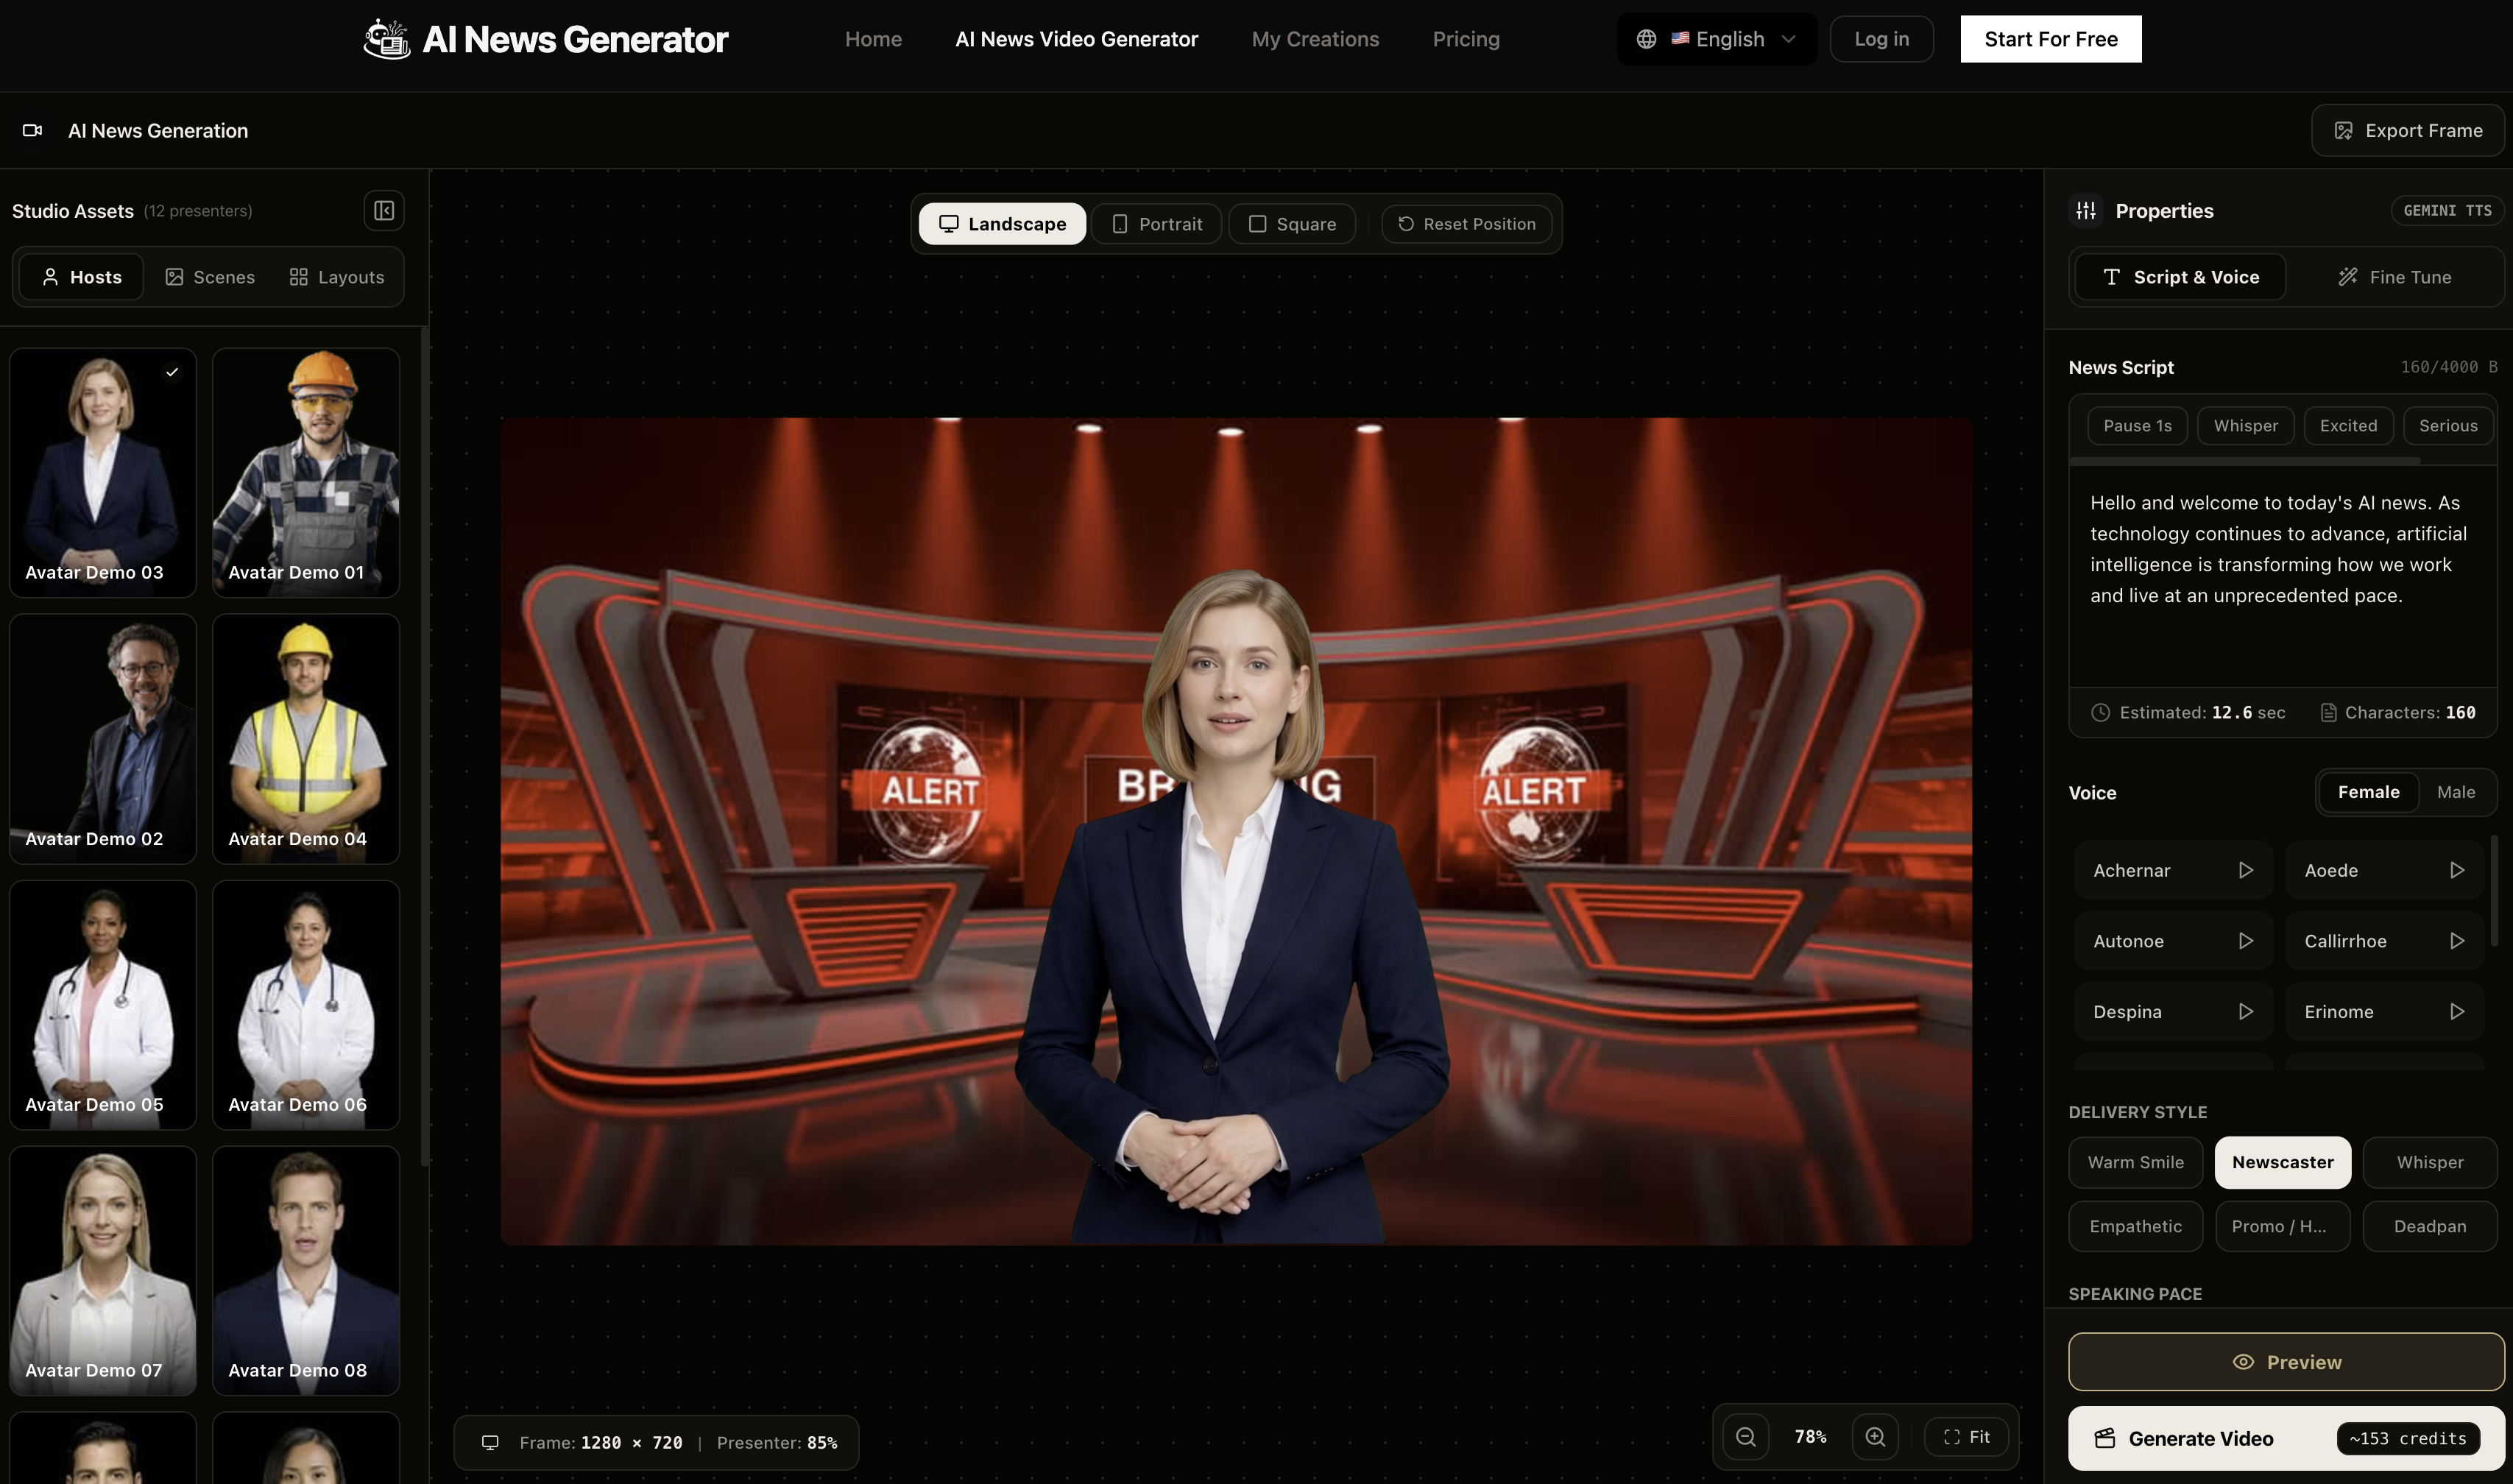This screenshot has height=1484, width=2513.
Task: Choose Deadpan delivery style
Action: [x=2430, y=1227]
